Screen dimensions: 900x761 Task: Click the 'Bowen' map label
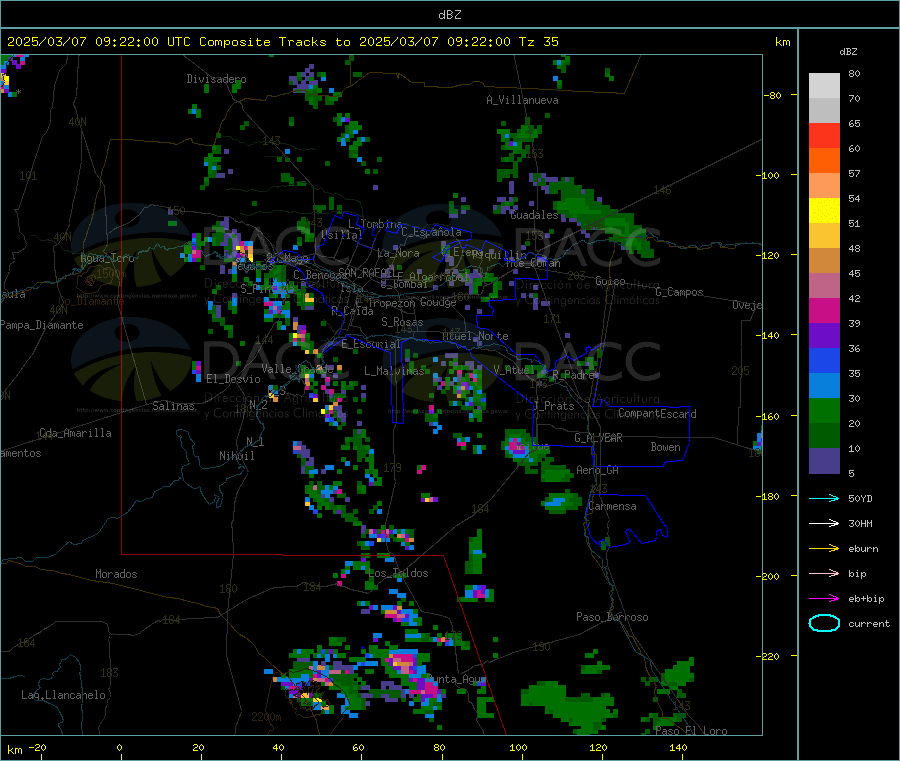666,447
